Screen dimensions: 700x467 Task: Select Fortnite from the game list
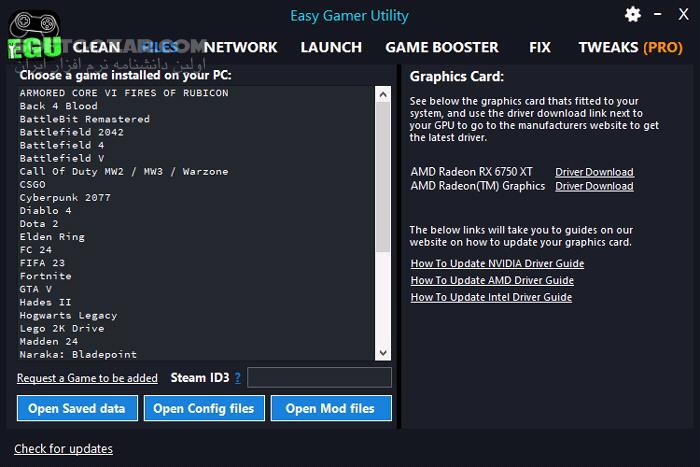pyautogui.click(x=196, y=276)
